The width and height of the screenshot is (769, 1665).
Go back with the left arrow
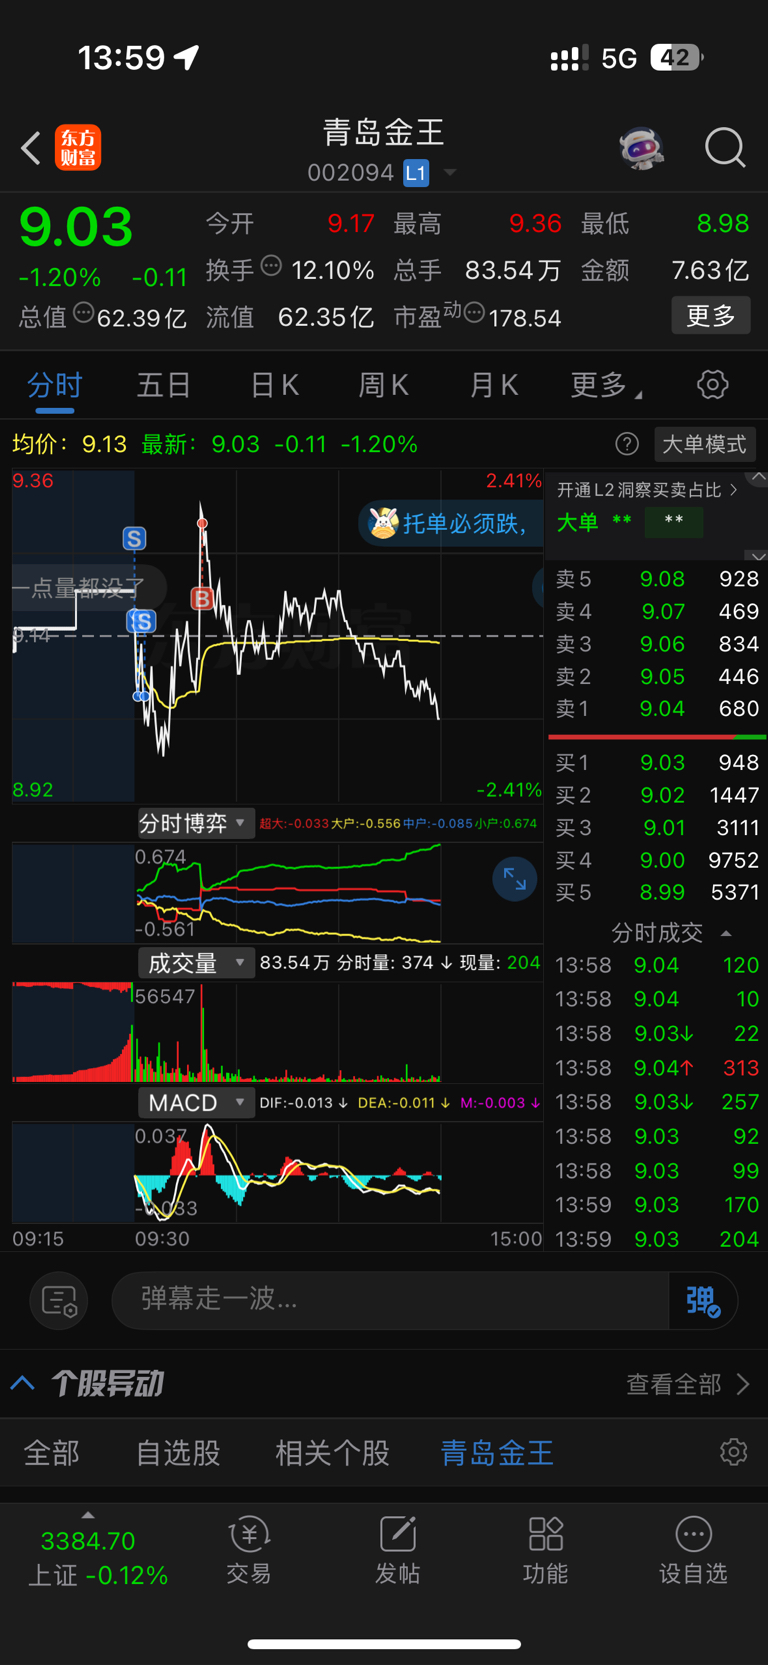31,149
